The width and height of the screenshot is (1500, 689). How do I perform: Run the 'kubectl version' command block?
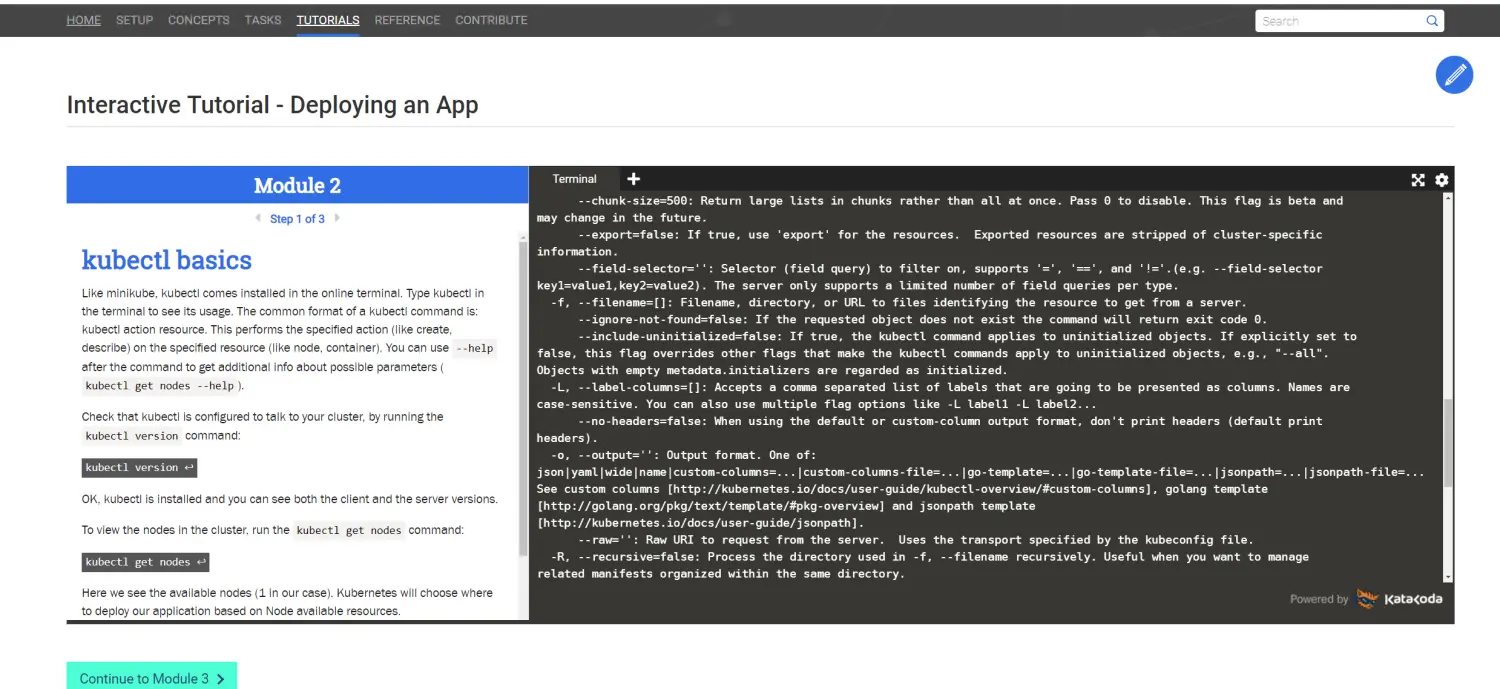[x=139, y=467]
